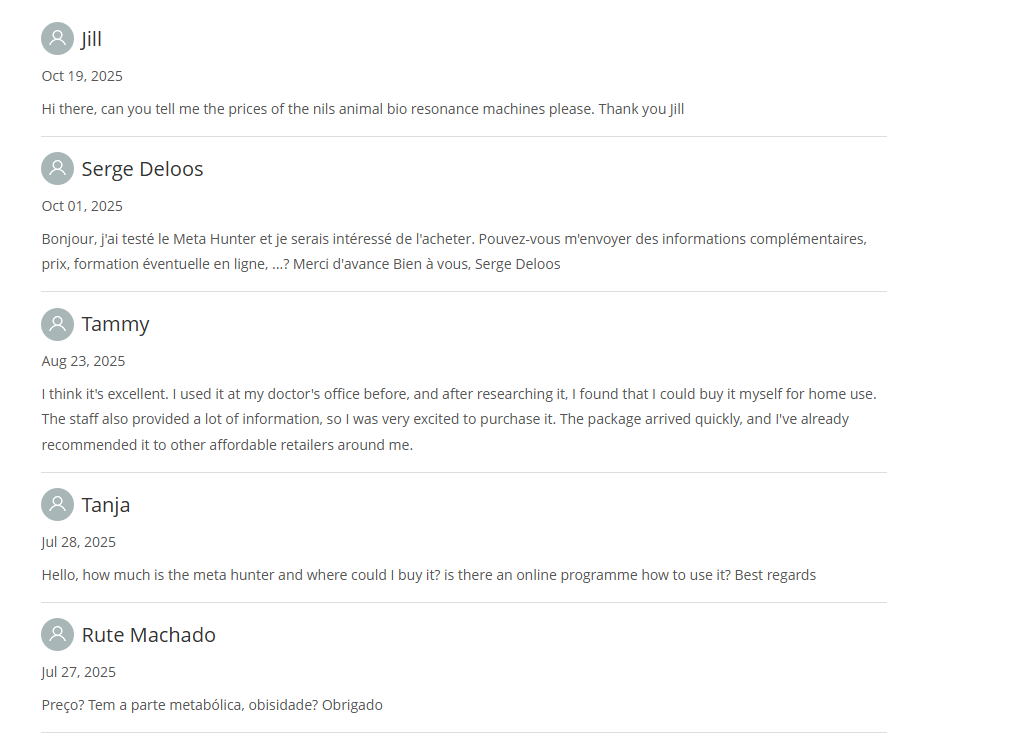Click Rute Machado's Portuguese comment text

click(212, 705)
